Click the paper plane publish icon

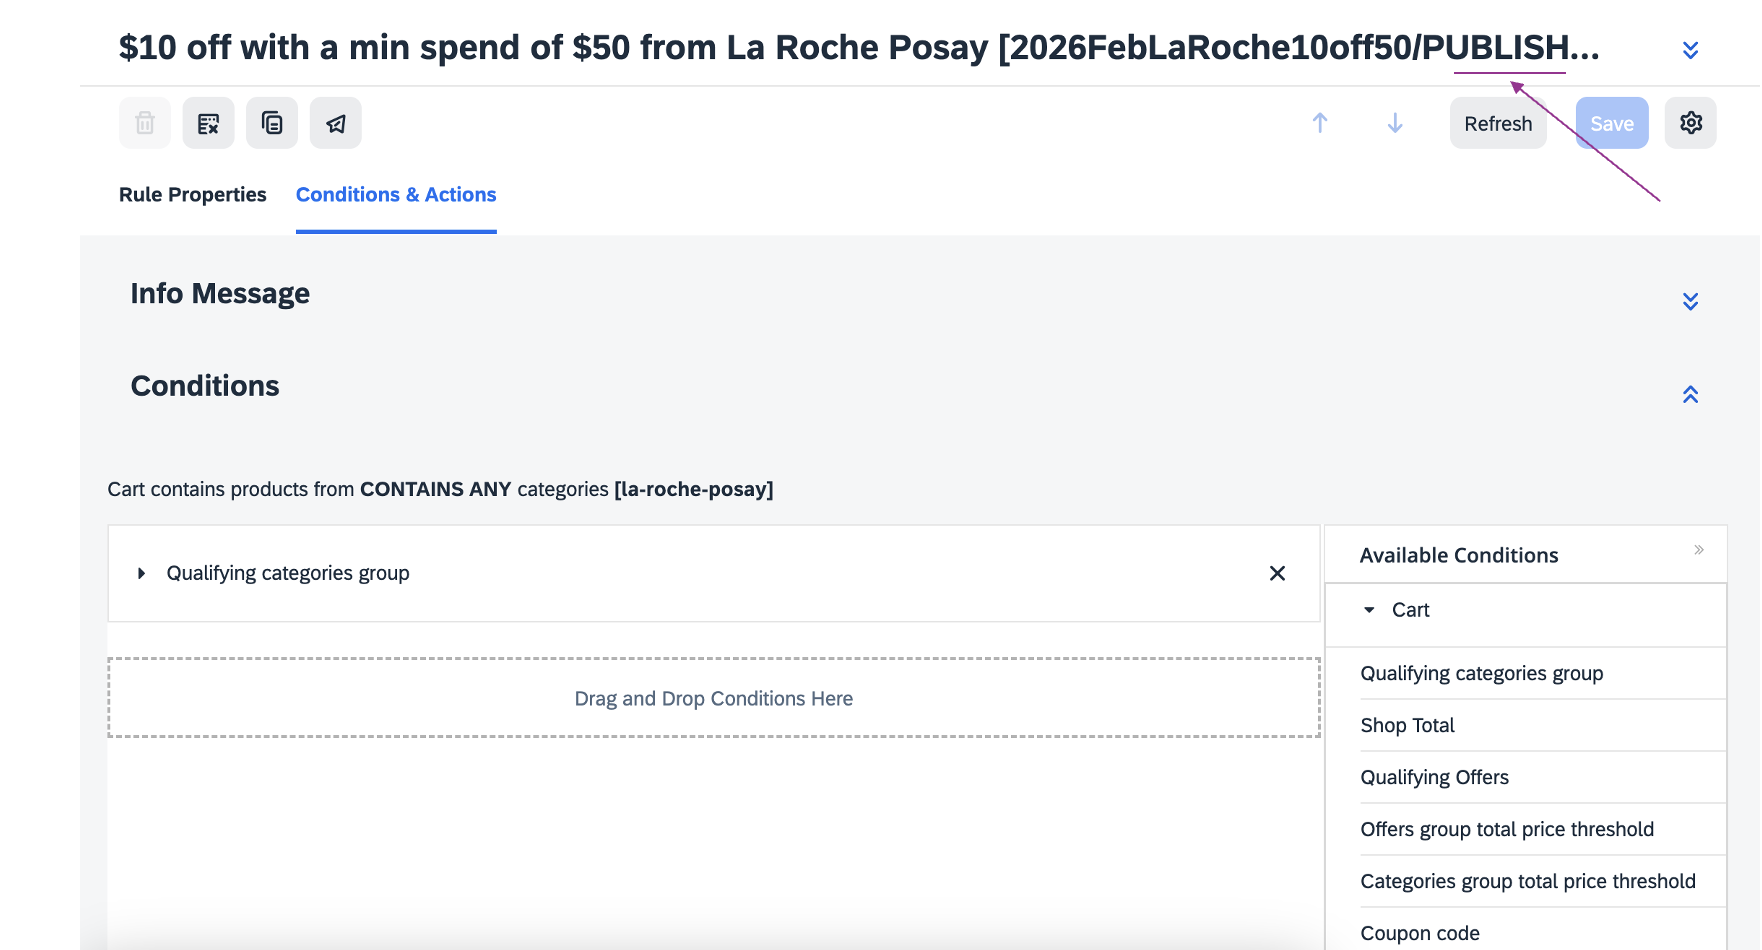click(x=336, y=123)
